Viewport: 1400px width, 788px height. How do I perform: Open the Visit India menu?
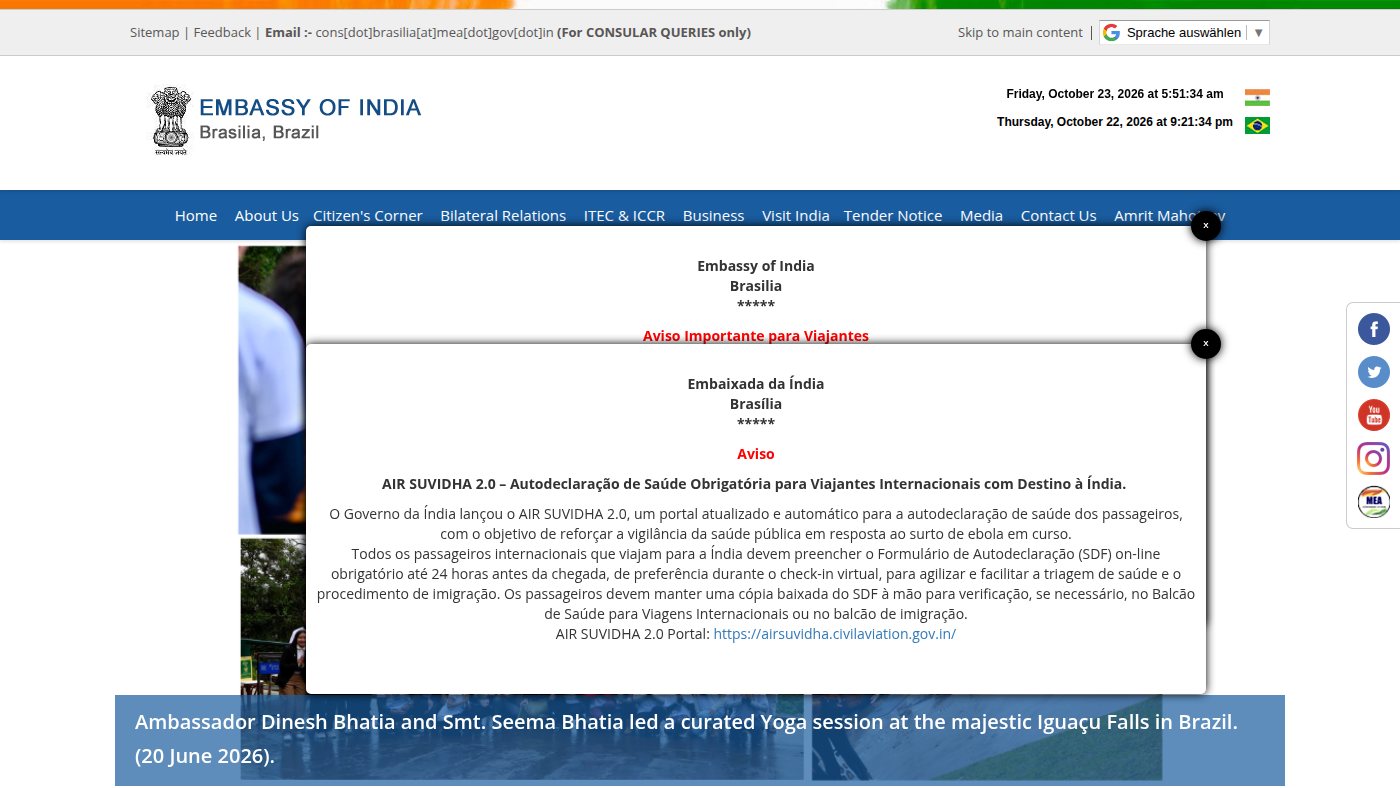(x=796, y=215)
